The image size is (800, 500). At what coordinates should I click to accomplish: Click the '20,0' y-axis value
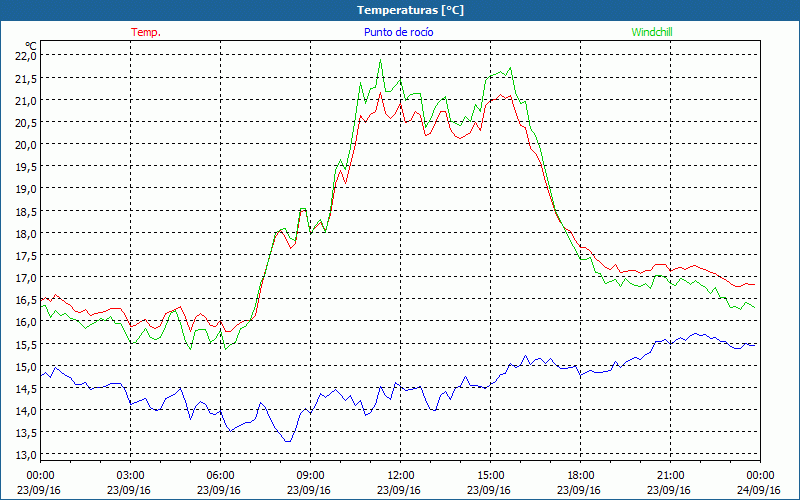pos(26,144)
